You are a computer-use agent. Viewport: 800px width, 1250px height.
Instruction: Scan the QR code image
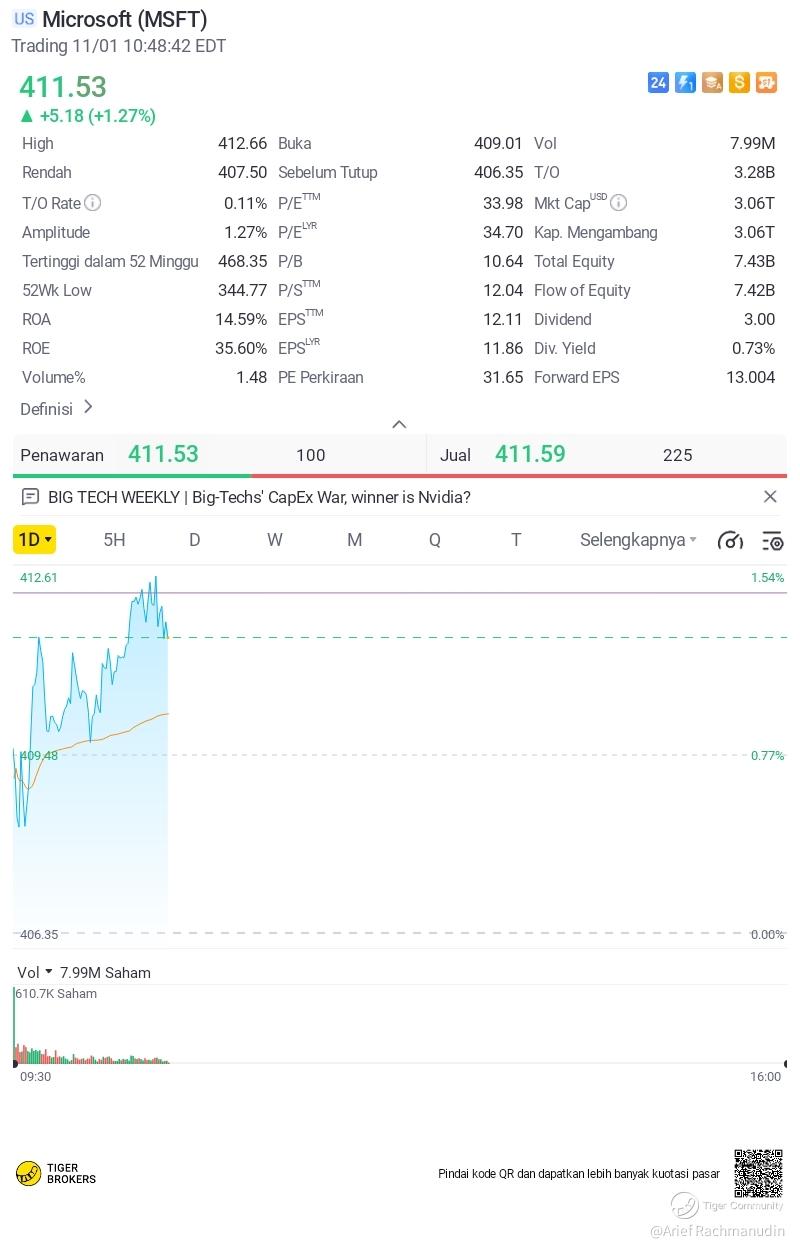(758, 1173)
